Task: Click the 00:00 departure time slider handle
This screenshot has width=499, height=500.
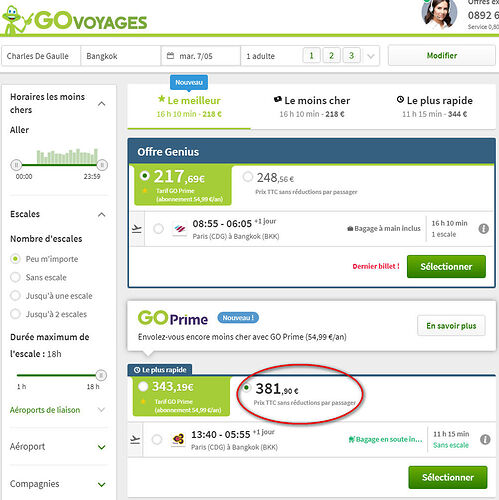Action: point(16,165)
